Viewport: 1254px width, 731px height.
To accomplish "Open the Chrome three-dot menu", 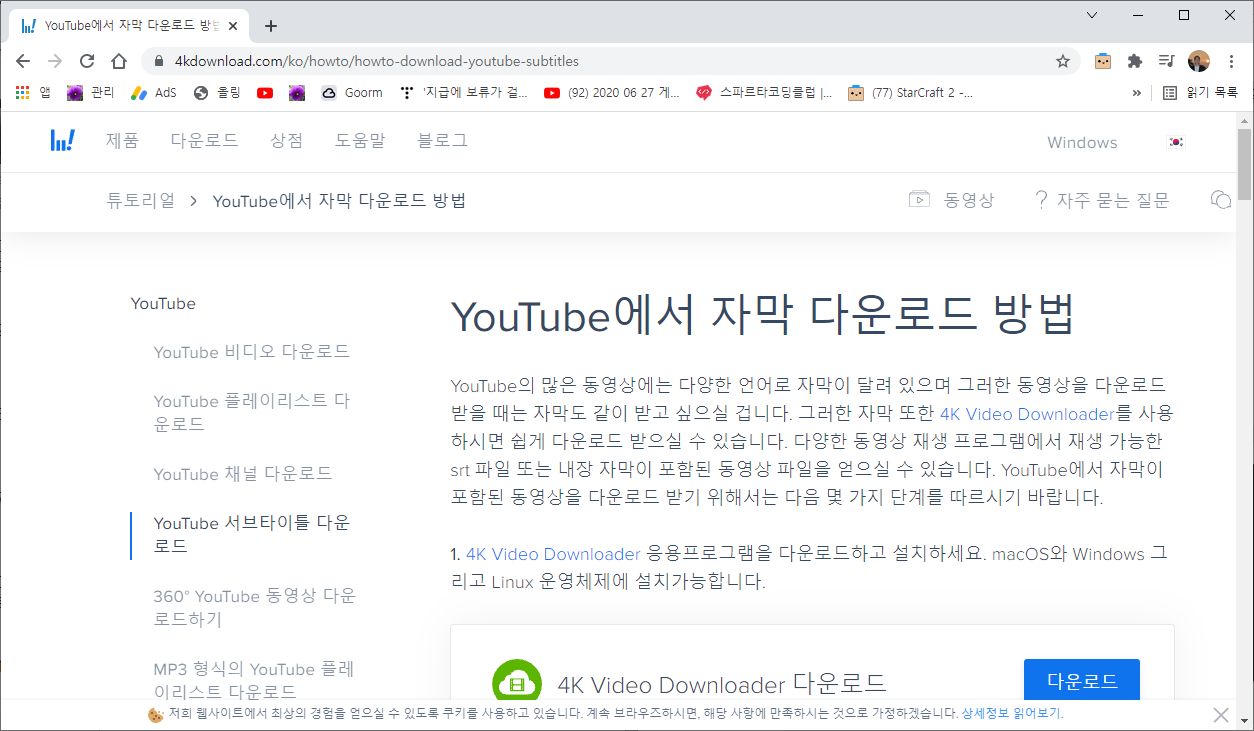I will click(x=1230, y=61).
